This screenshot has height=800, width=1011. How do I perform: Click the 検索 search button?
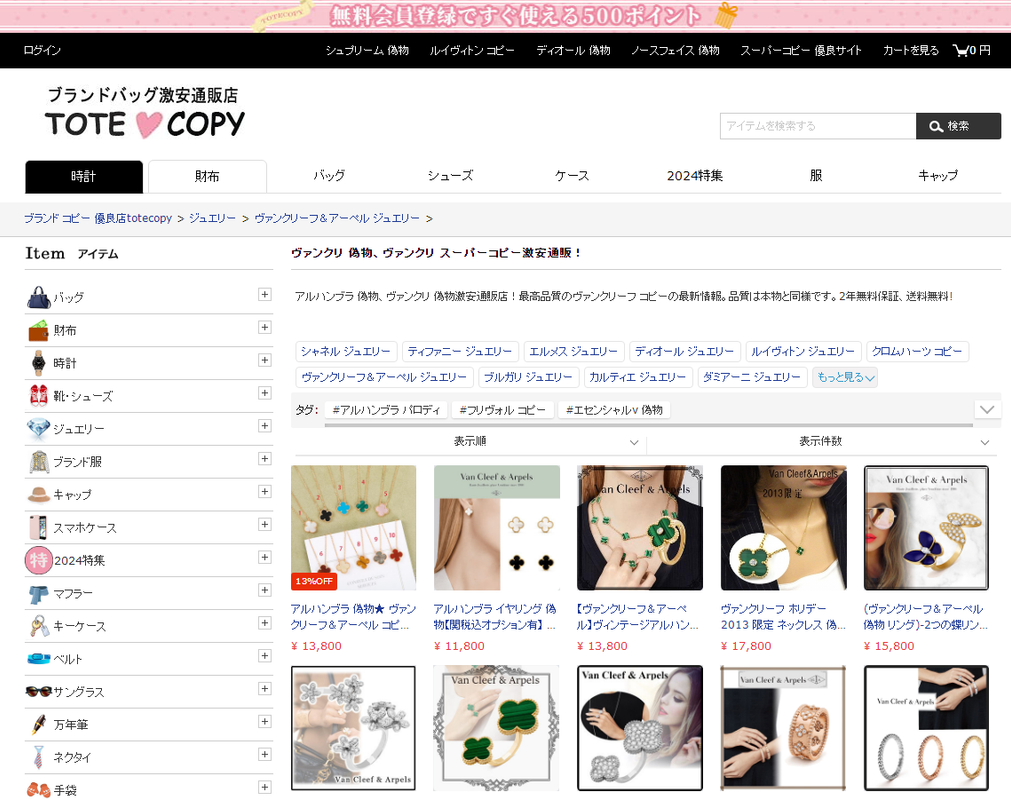[x=958, y=126]
